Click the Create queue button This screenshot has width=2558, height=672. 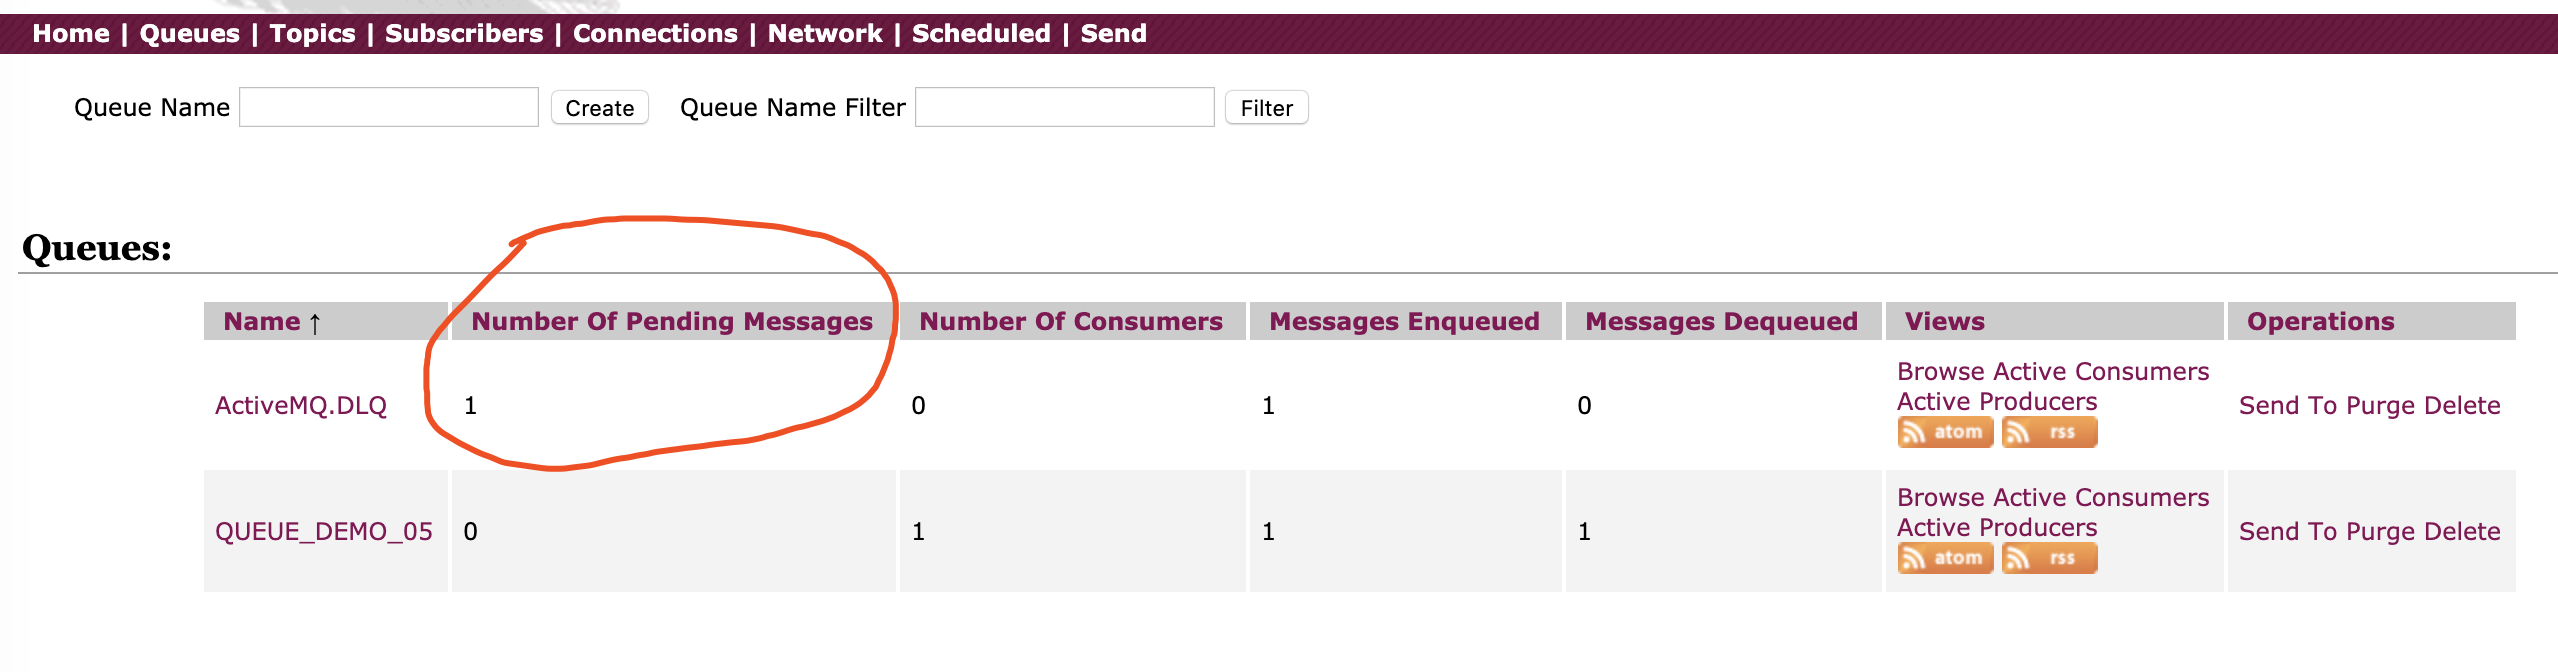[600, 108]
